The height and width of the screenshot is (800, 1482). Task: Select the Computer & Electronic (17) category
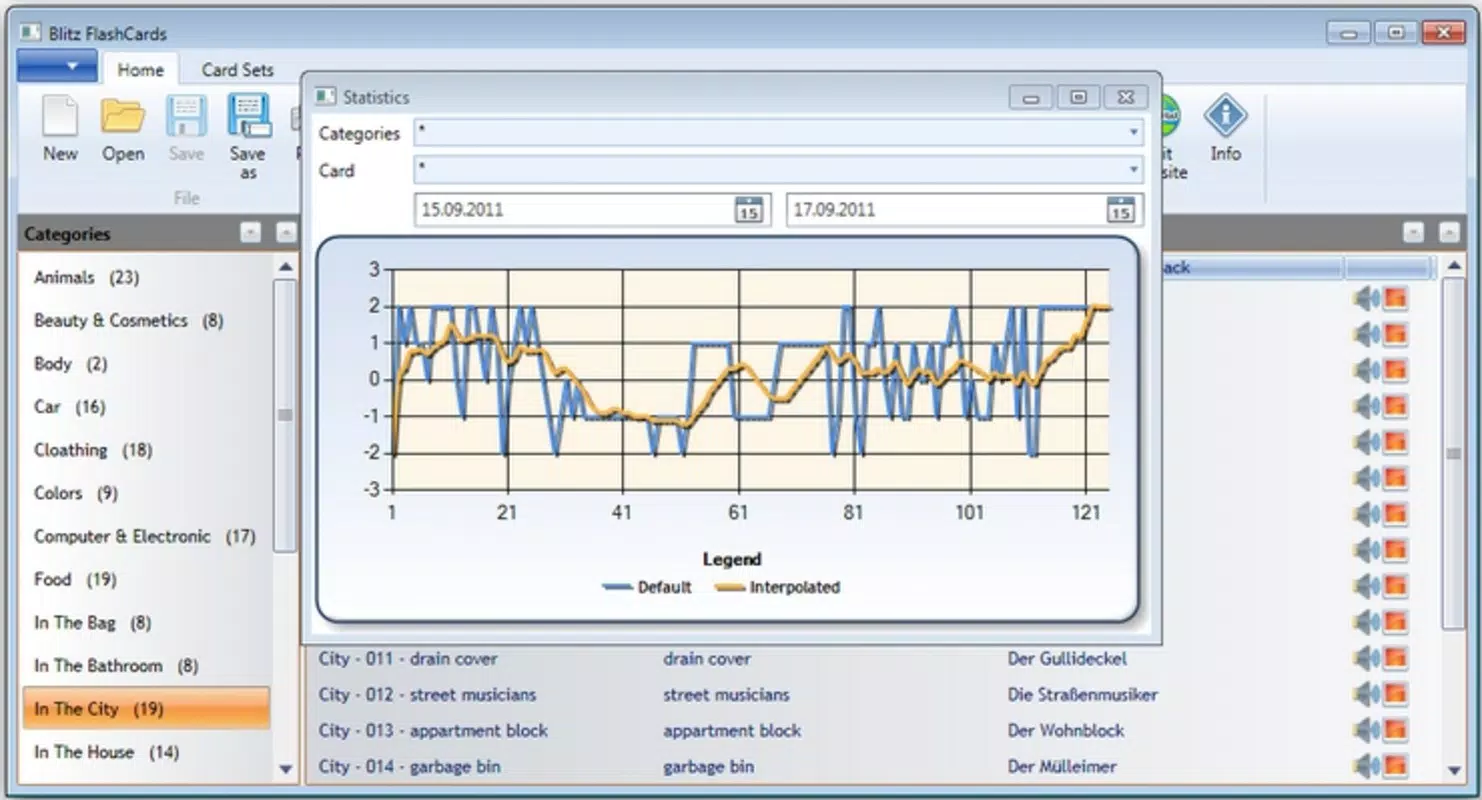point(145,536)
